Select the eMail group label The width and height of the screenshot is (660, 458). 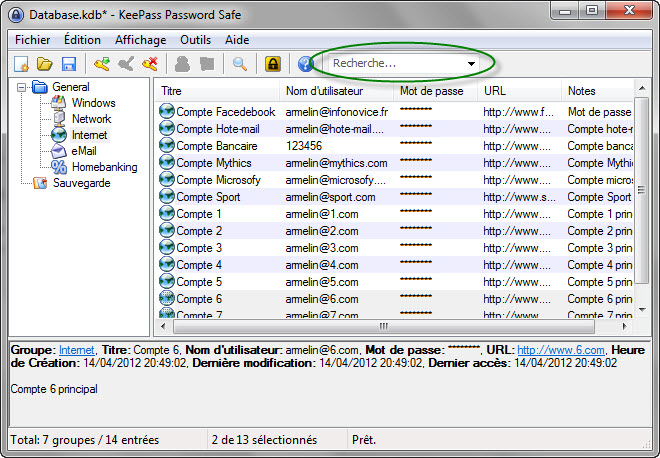point(84,151)
